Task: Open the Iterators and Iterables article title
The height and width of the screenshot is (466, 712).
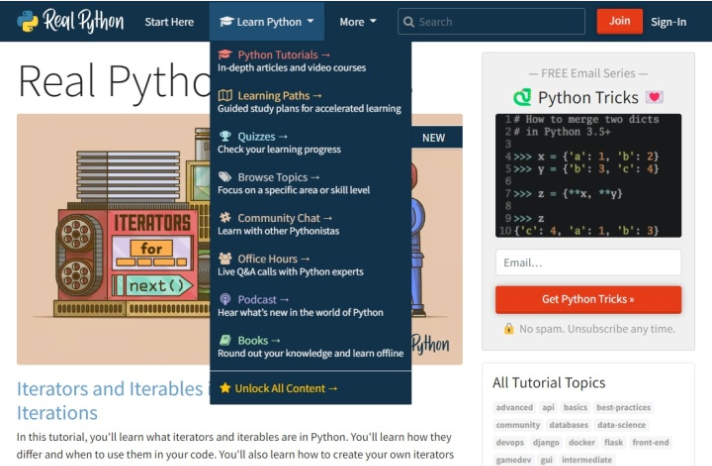Action: pyautogui.click(x=113, y=401)
